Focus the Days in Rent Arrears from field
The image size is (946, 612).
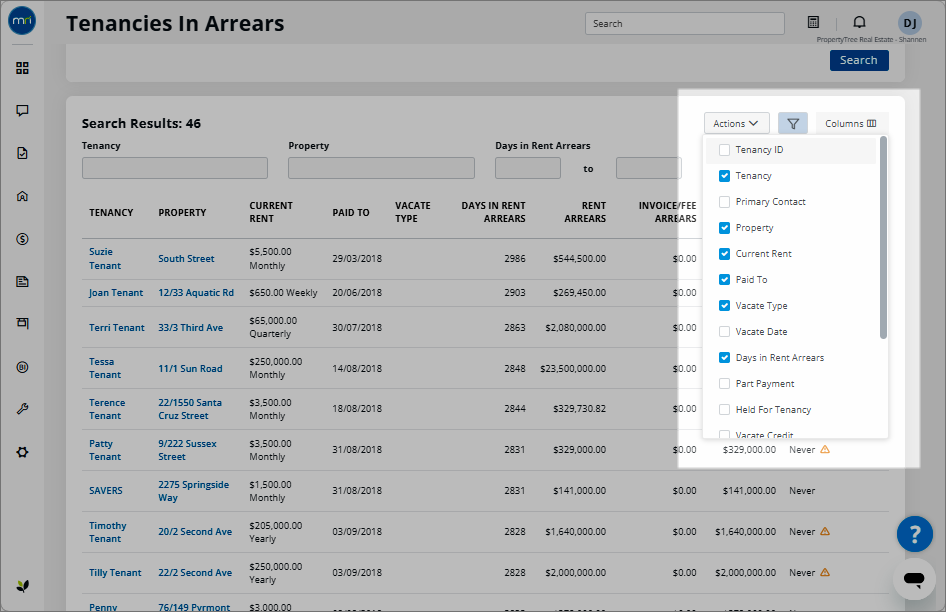coord(528,168)
